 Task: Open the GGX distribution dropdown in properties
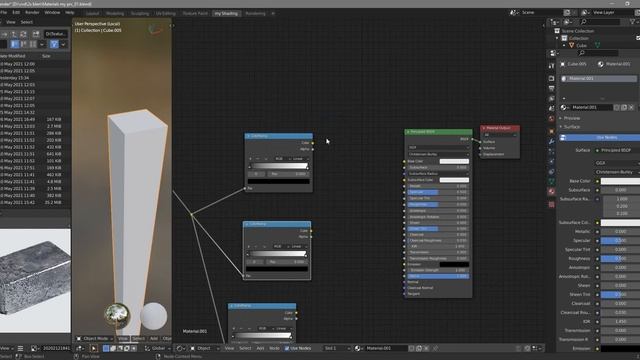[x=617, y=163]
